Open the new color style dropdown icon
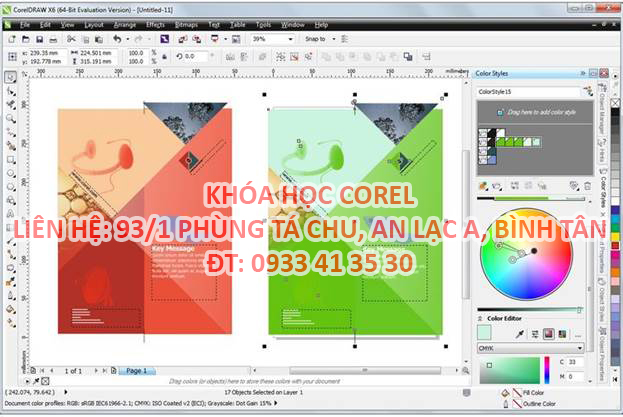623x417 pixels. click(484, 186)
